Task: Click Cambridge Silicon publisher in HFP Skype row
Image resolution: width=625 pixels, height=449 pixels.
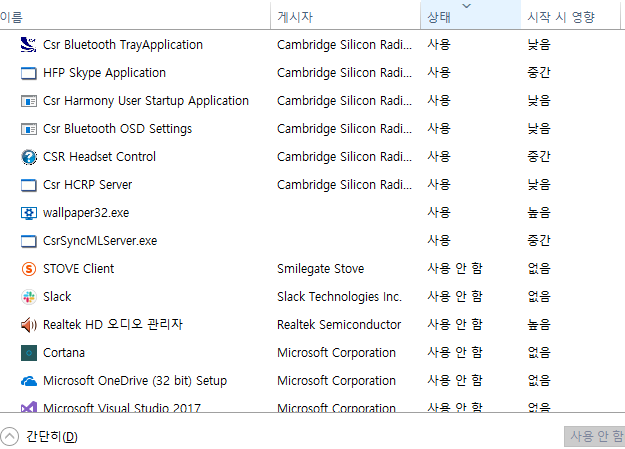Action: [344, 73]
